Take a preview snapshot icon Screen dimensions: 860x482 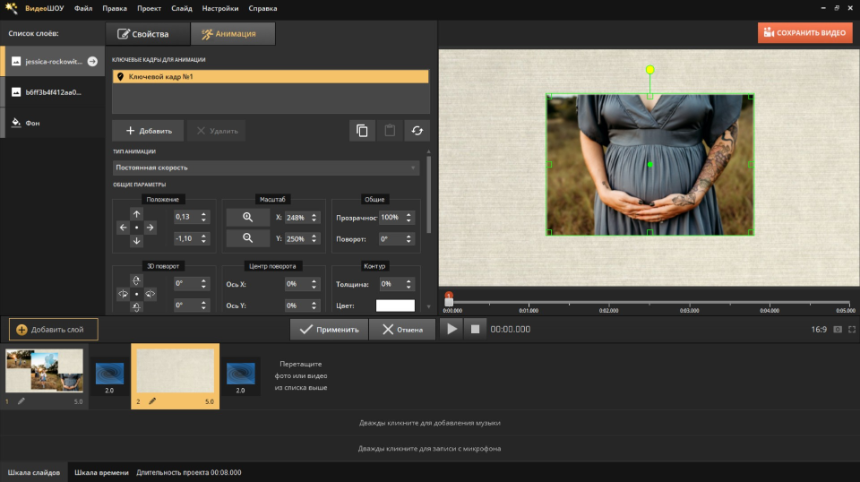pos(838,330)
